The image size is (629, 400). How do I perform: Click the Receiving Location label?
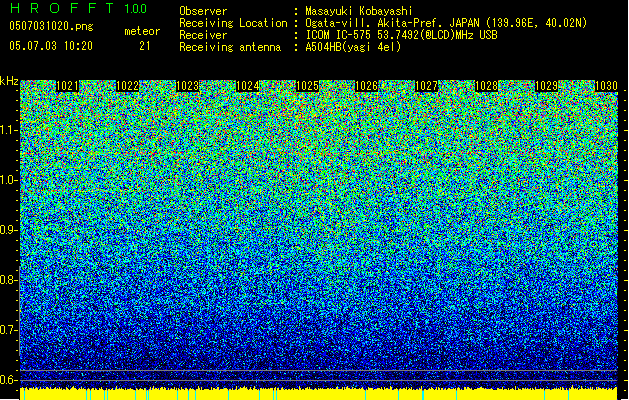click(x=233, y=23)
